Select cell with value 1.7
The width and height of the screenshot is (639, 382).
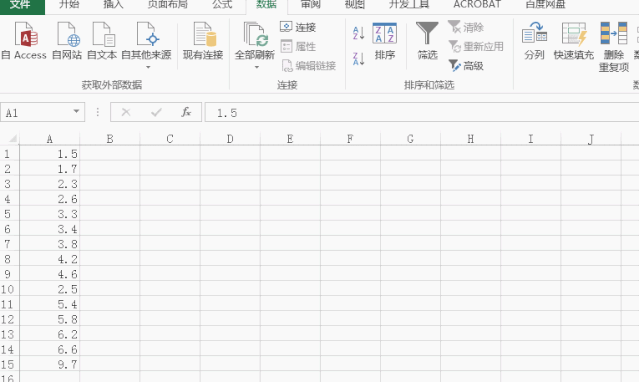[x=49, y=169]
